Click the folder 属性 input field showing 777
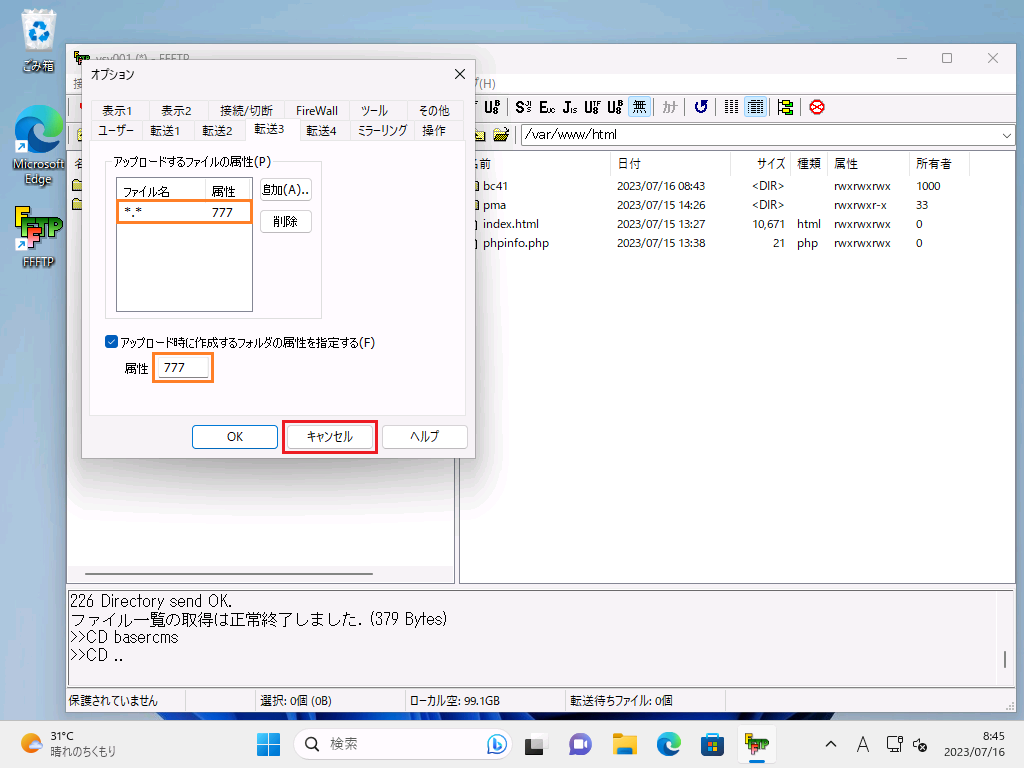The image size is (1024, 768). tap(183, 369)
